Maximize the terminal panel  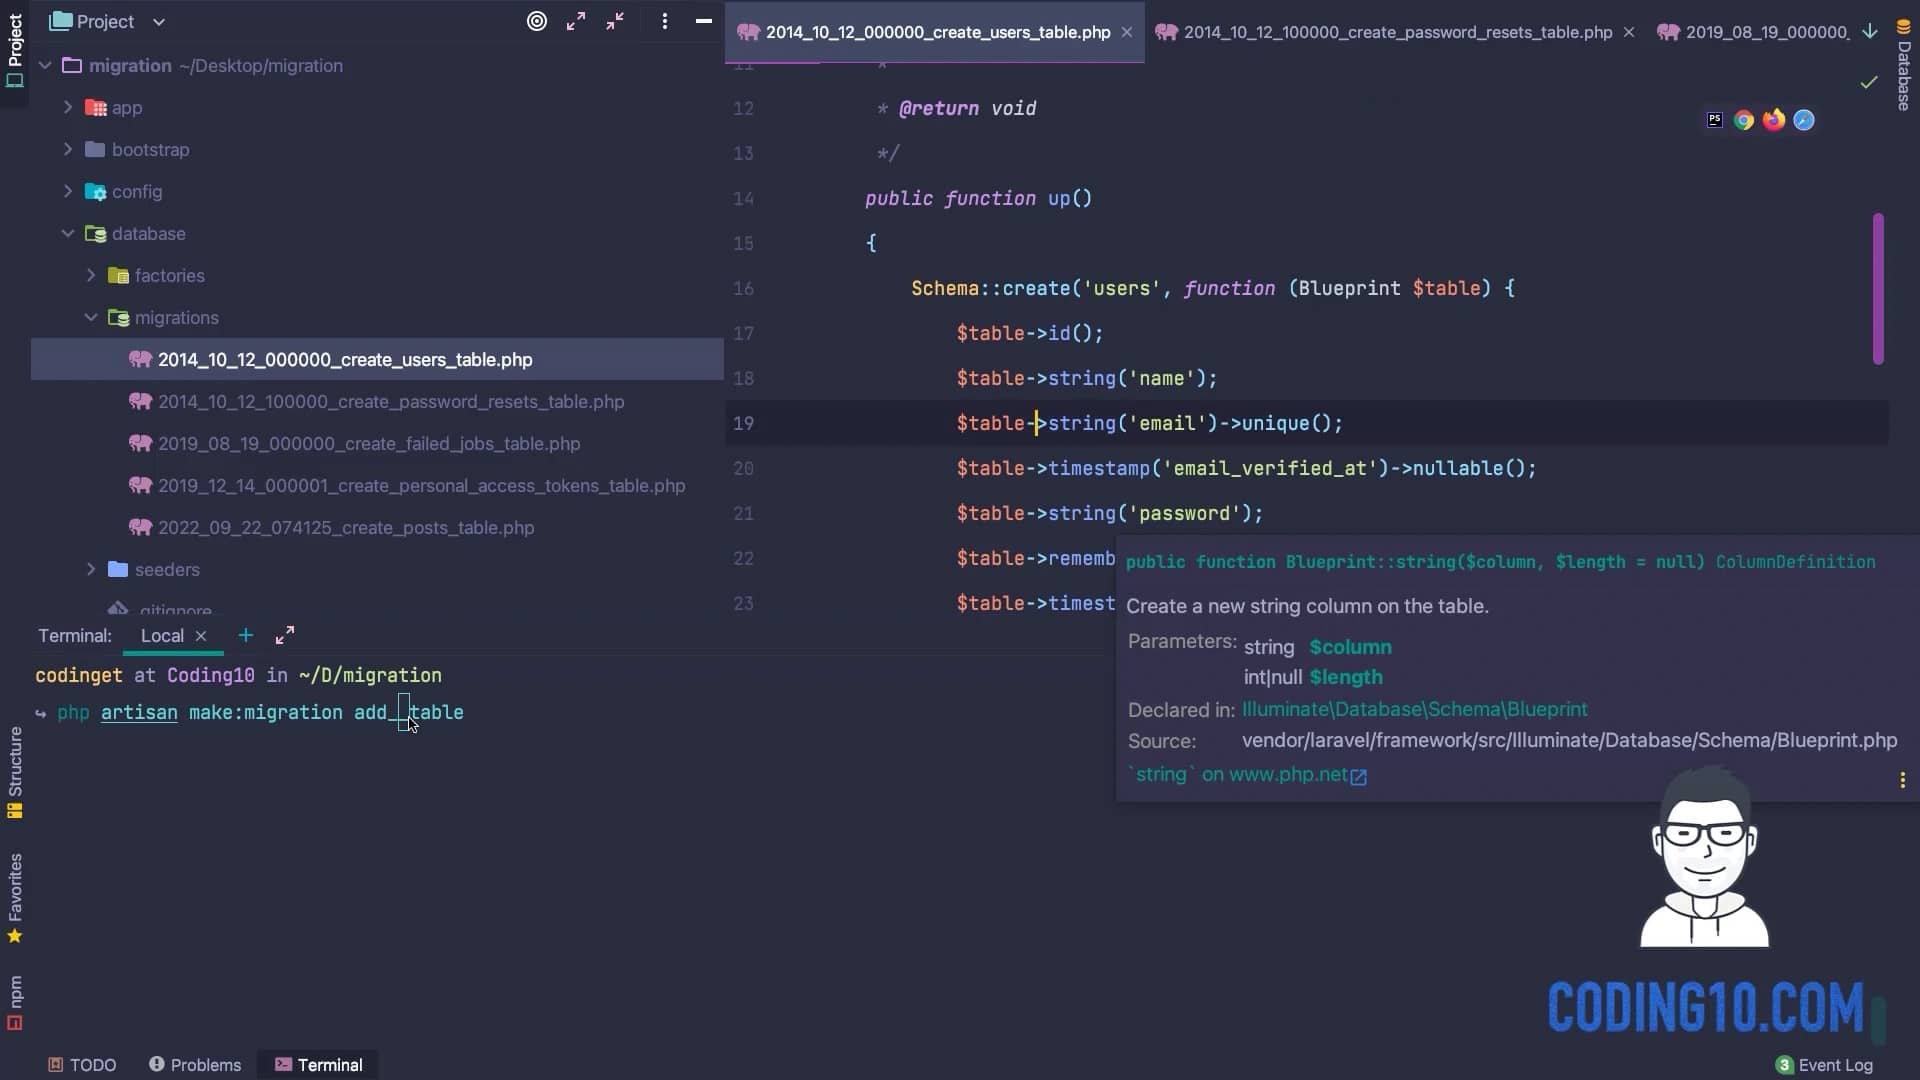point(285,635)
